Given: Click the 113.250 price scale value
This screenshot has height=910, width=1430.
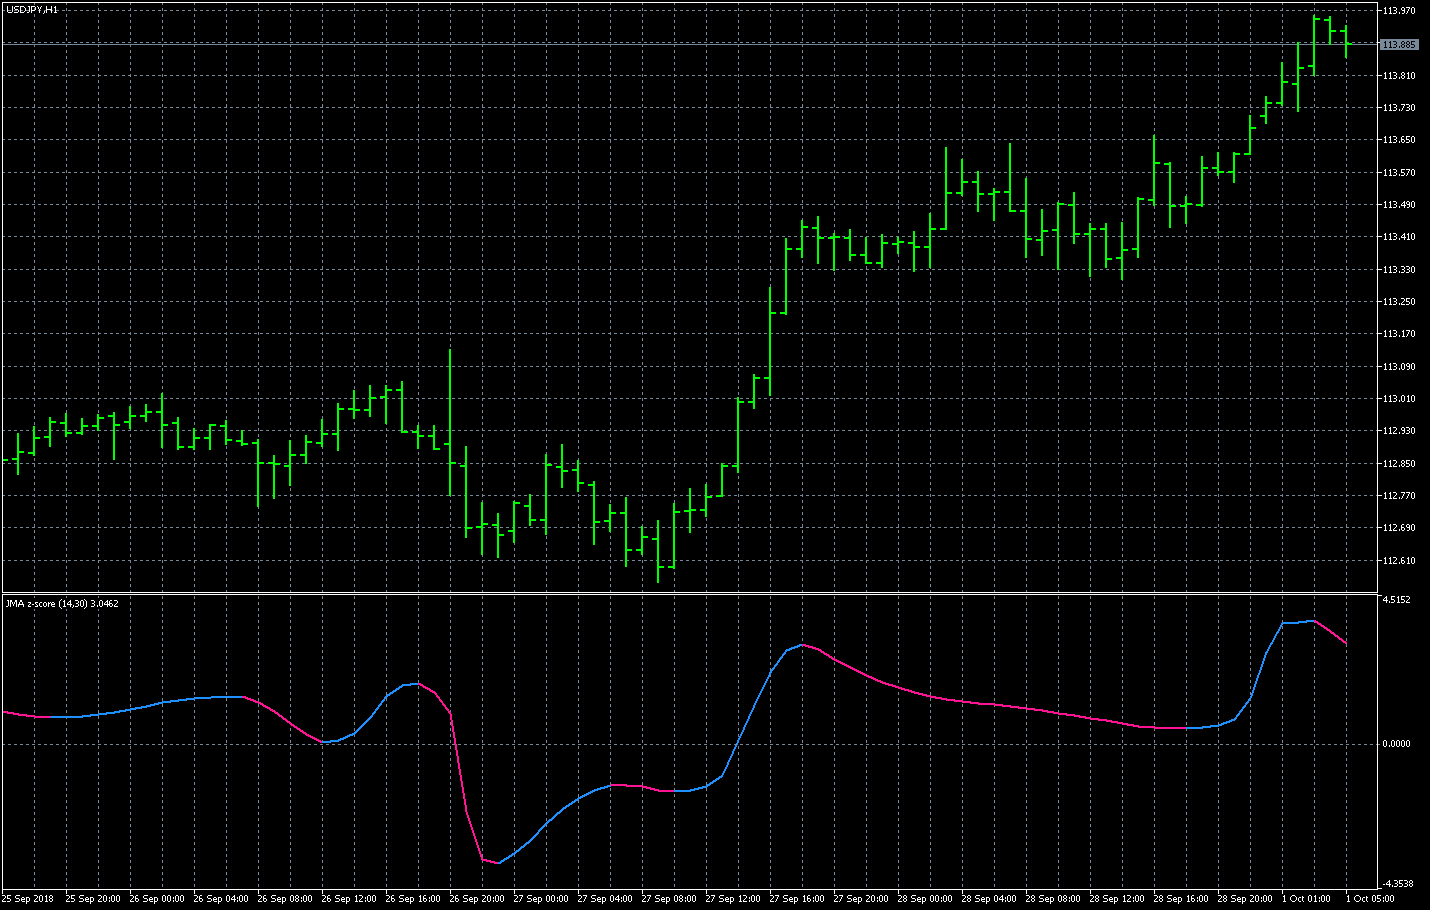Looking at the screenshot, I should [1398, 302].
